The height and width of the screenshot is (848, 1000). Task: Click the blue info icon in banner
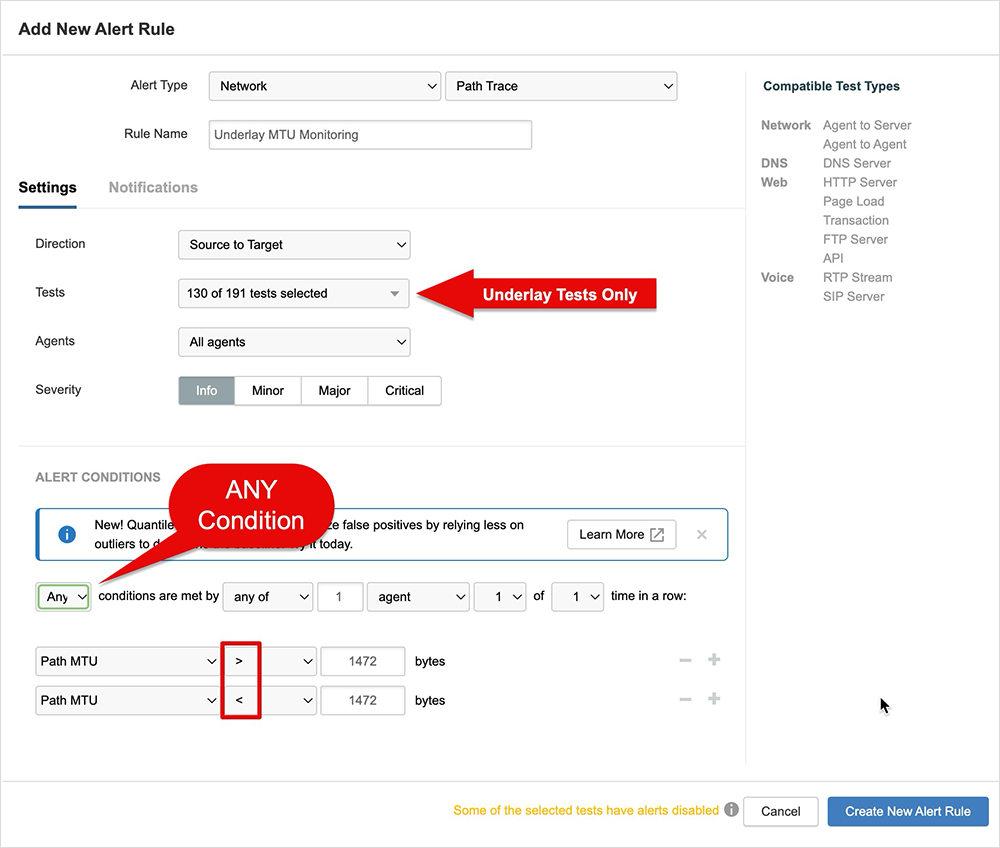pos(67,535)
